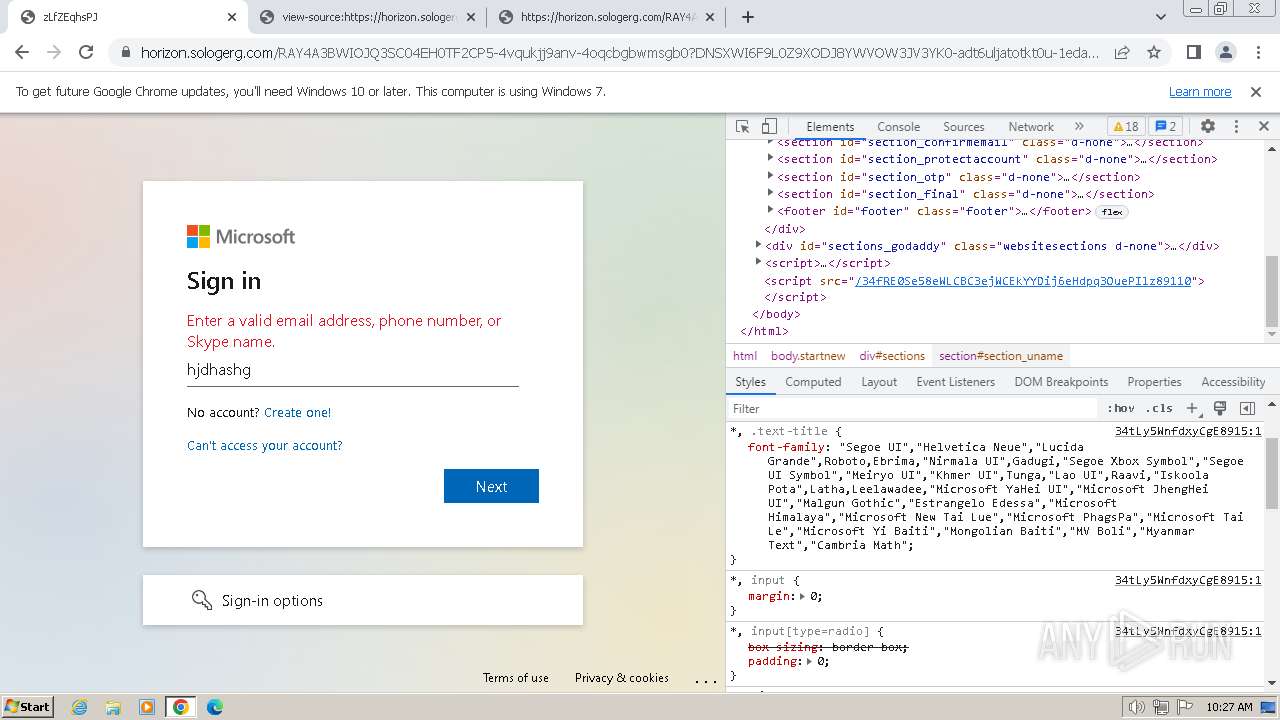Open Privacy & cookies link
This screenshot has width=1280, height=720.
[x=622, y=678]
